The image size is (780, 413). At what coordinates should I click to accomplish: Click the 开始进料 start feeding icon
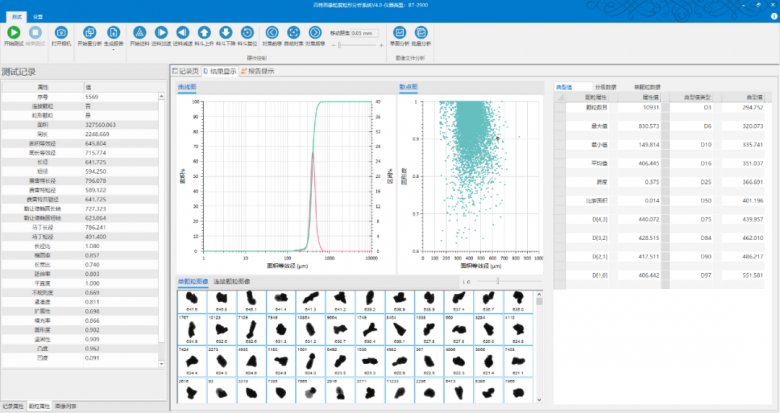pos(138,34)
